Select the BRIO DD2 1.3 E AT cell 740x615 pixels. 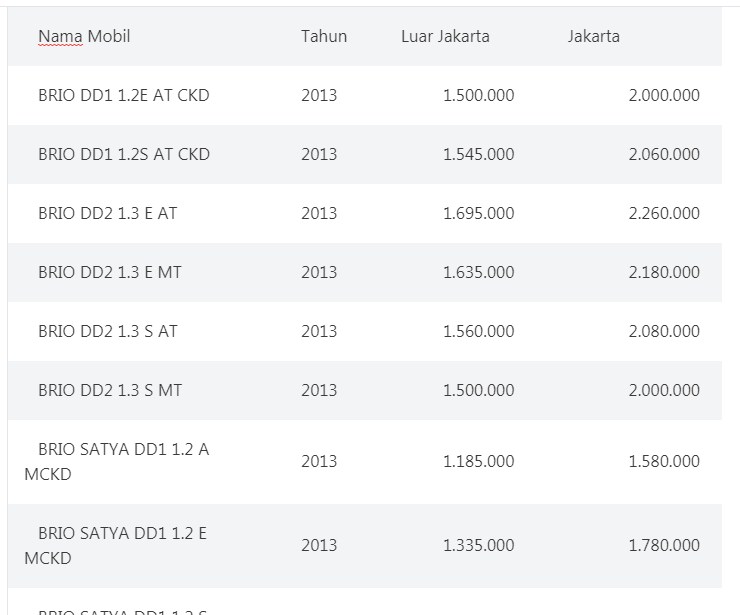point(108,213)
